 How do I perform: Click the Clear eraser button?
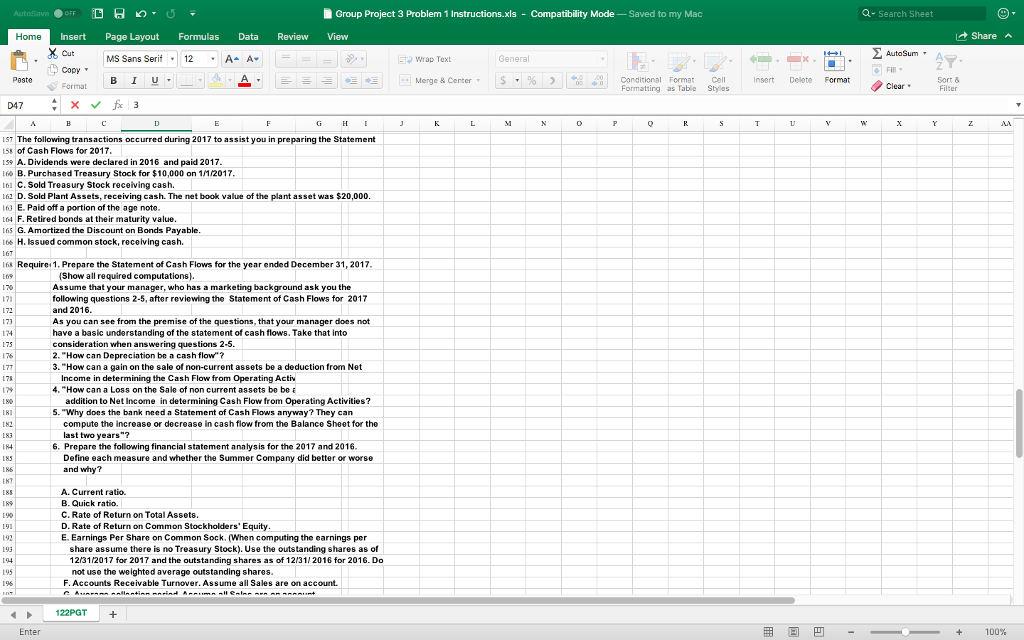click(x=888, y=86)
